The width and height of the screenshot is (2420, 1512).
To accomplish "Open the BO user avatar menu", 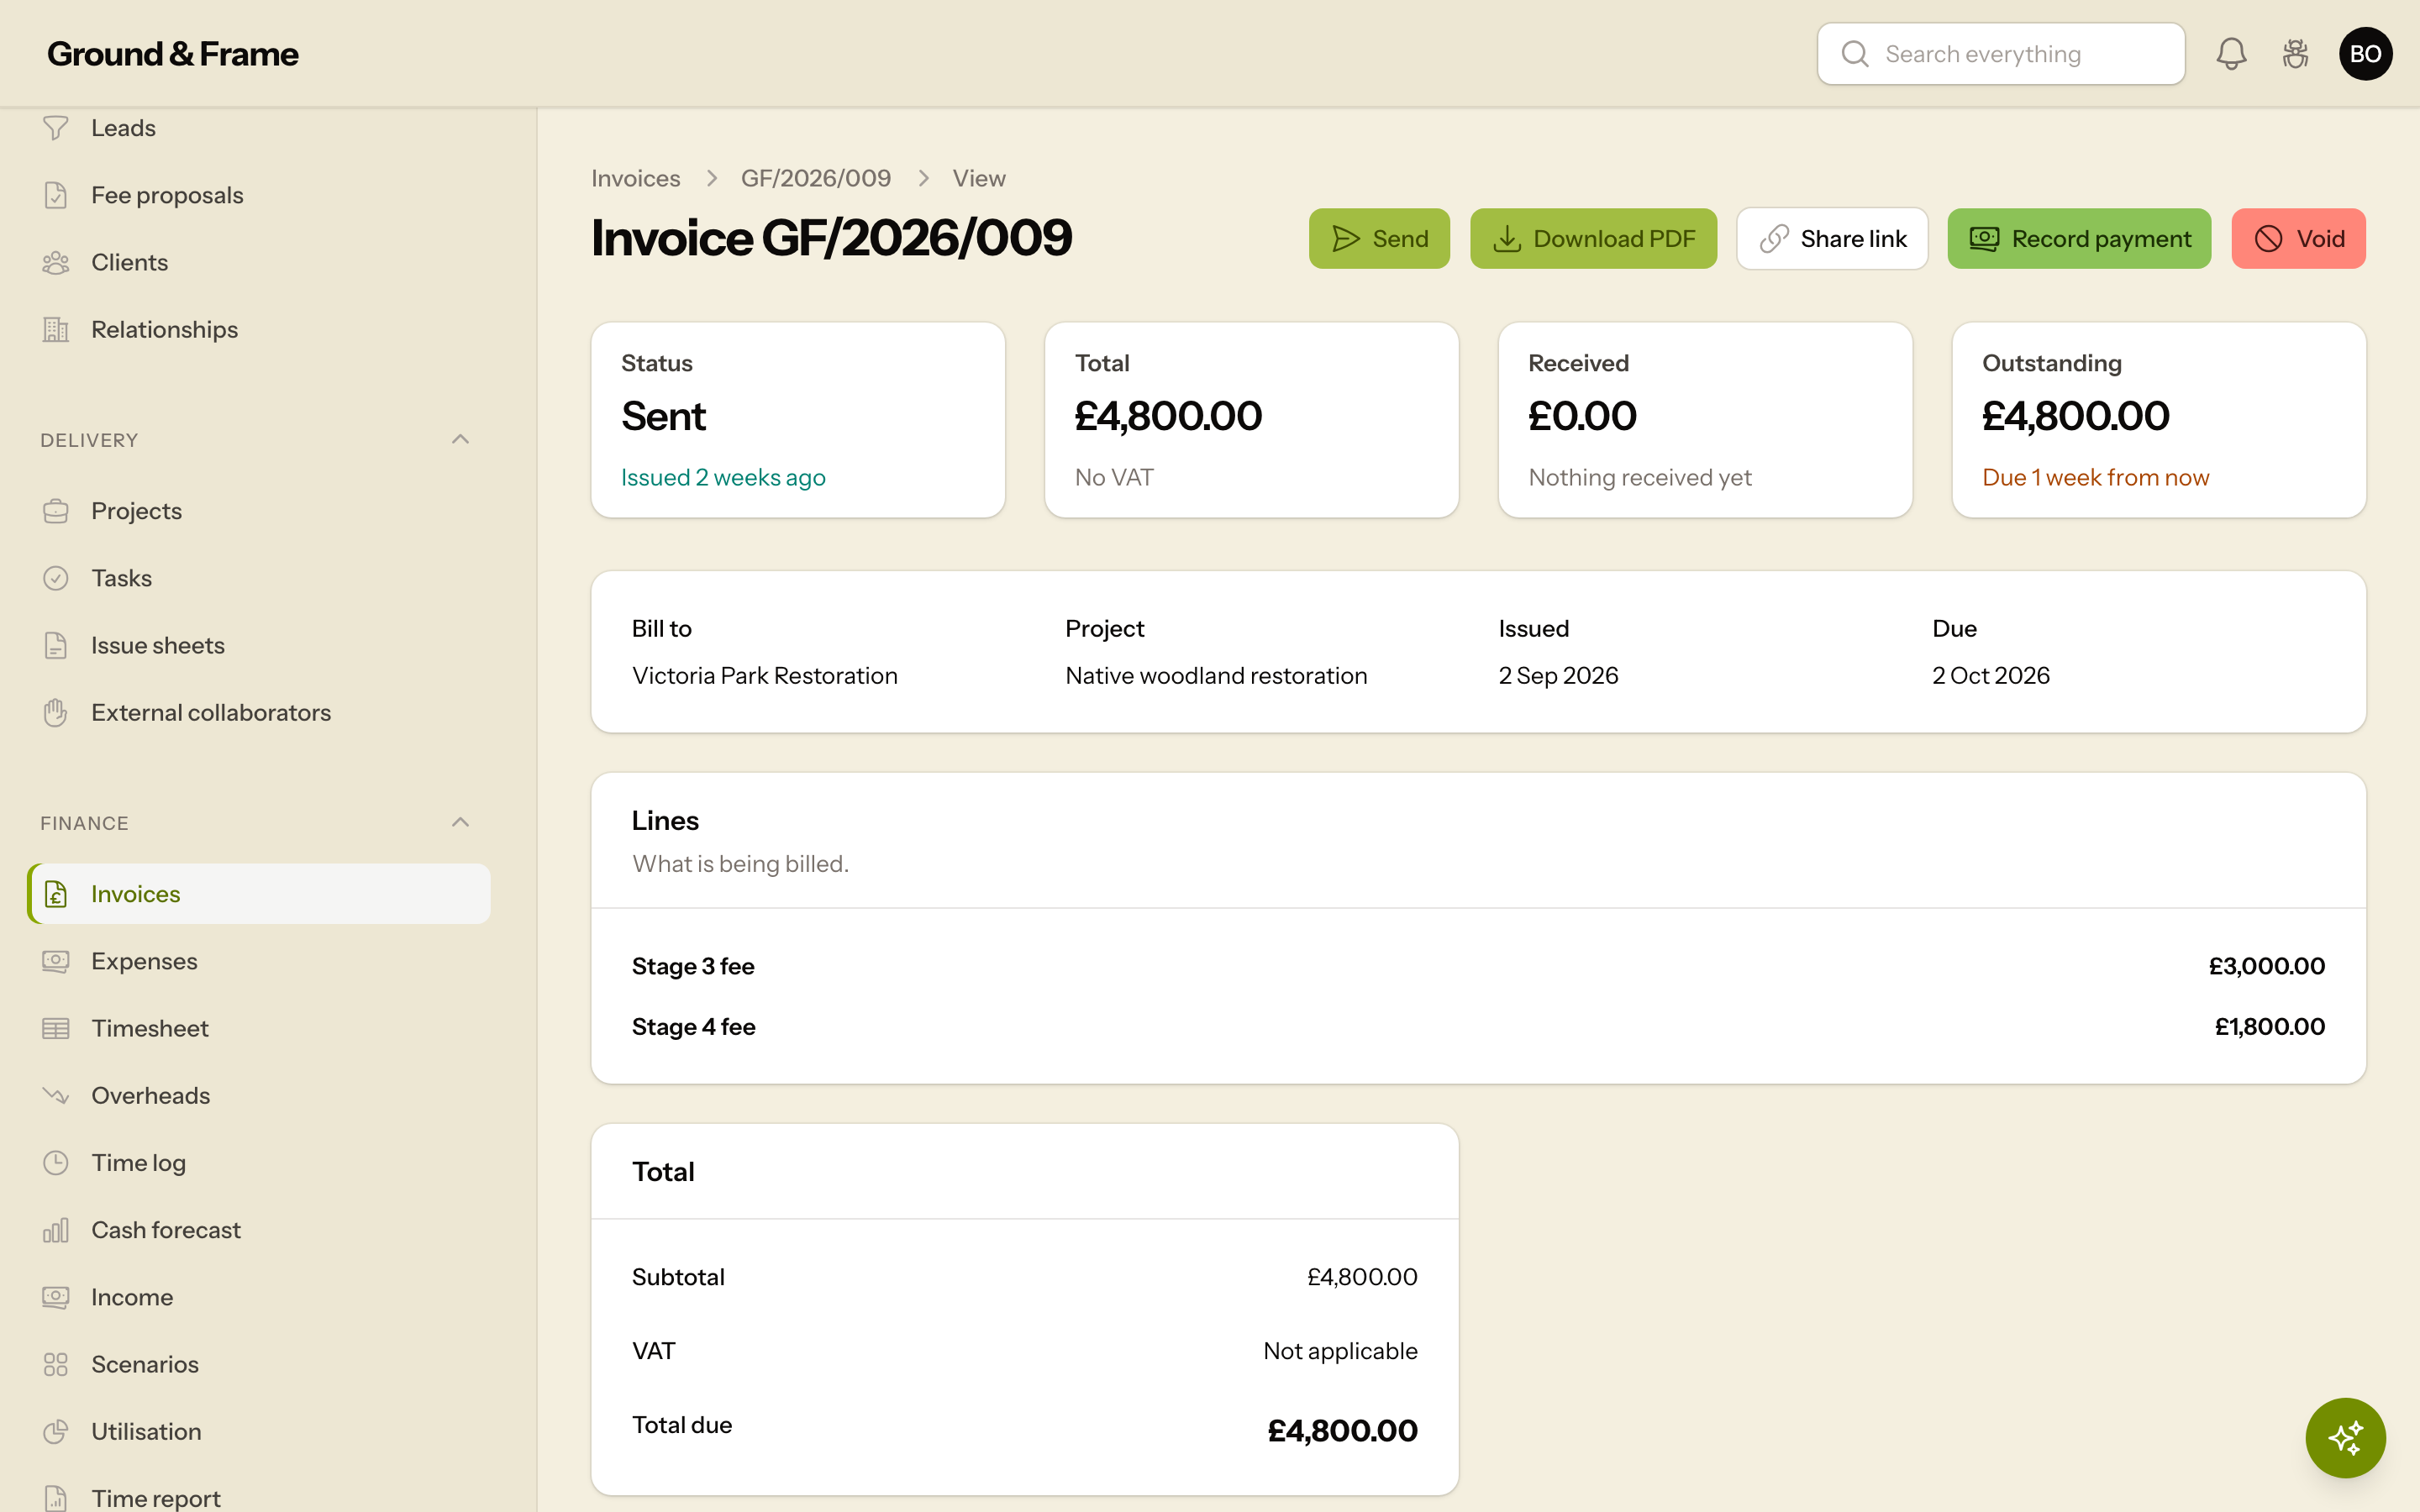I will [2365, 54].
